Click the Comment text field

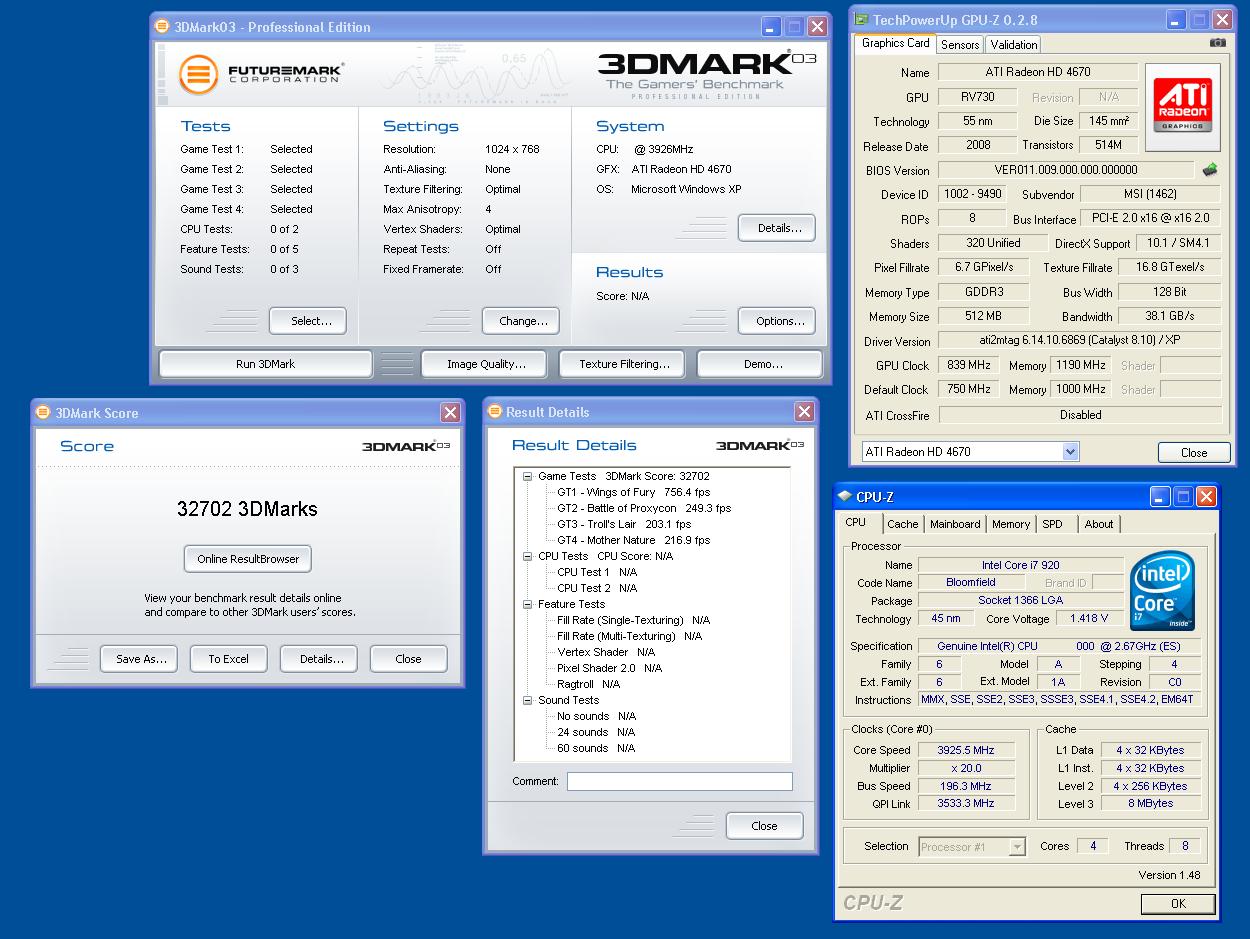pos(679,782)
